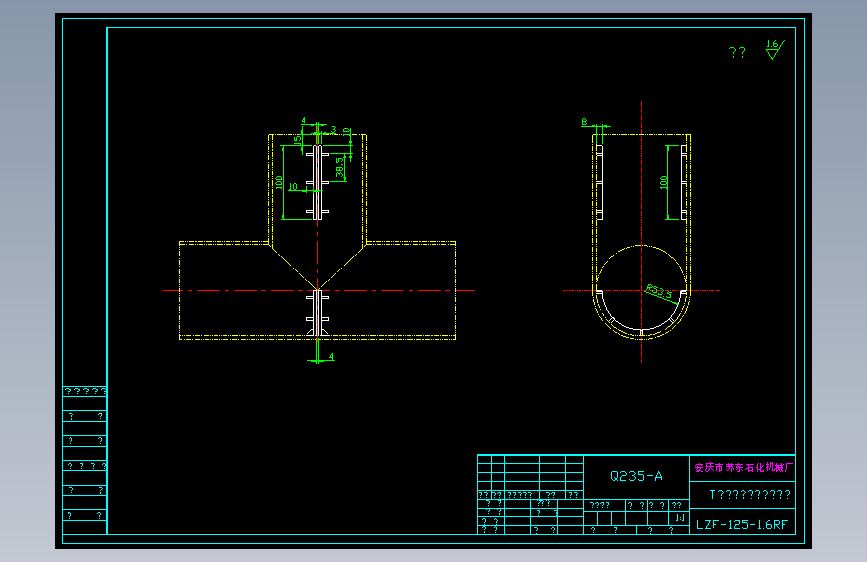Select the vertical 10 dimension at top right of T view

347,132
